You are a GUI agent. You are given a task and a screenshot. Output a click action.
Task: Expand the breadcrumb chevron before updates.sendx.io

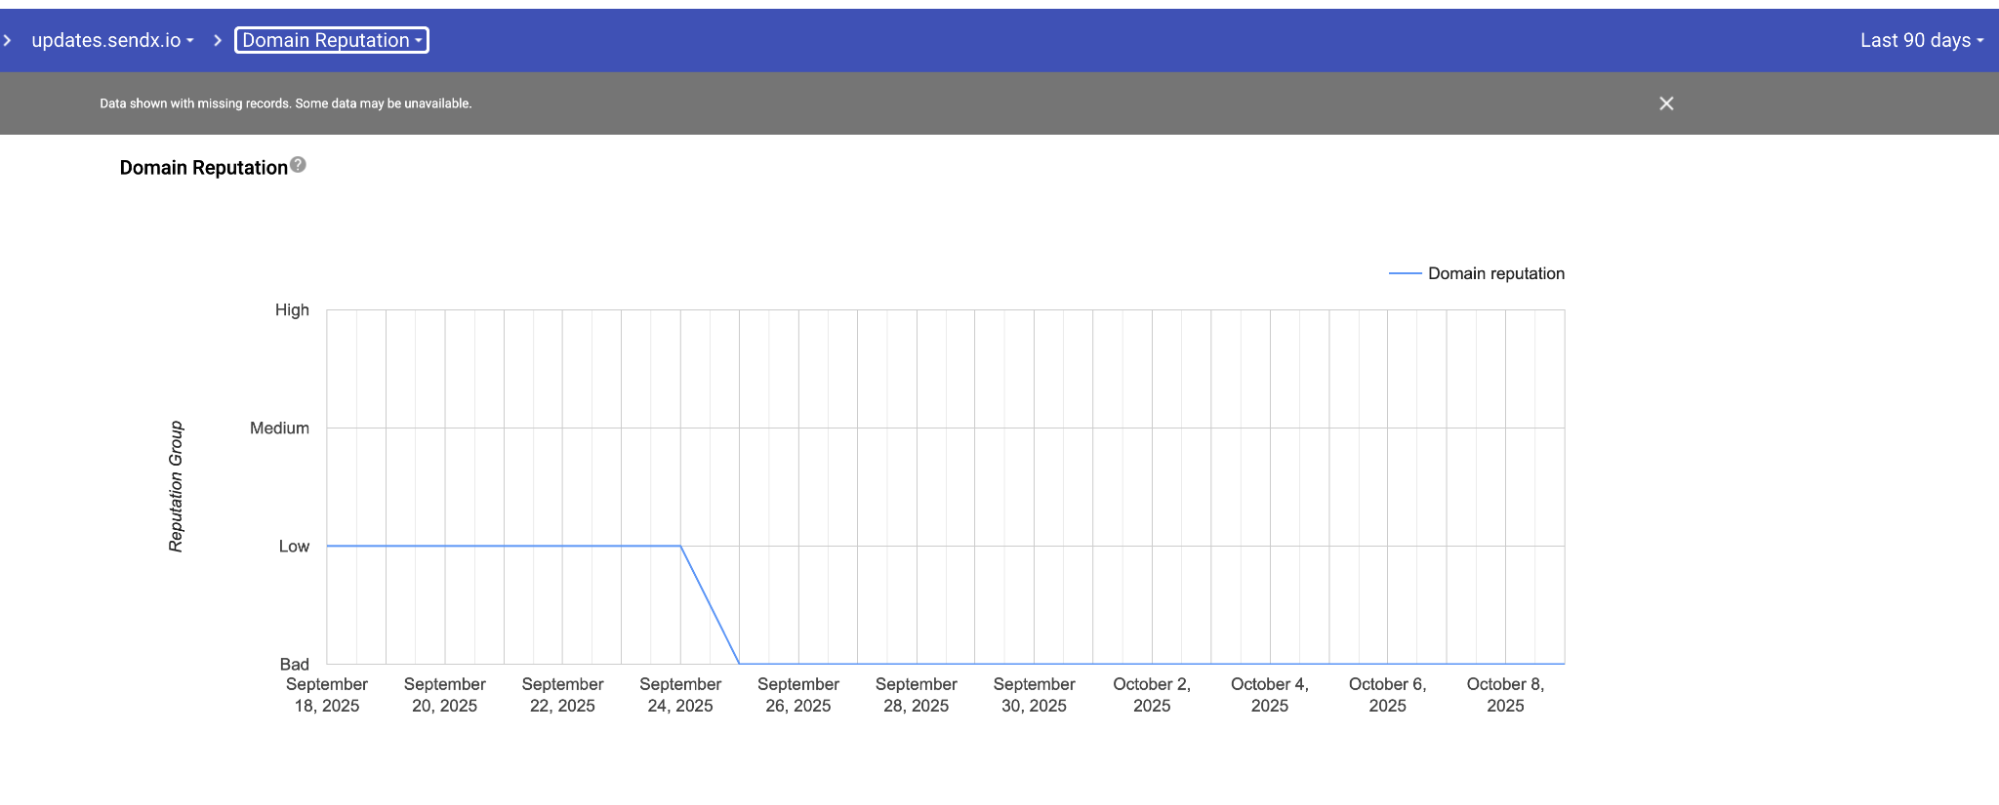(x=7, y=40)
